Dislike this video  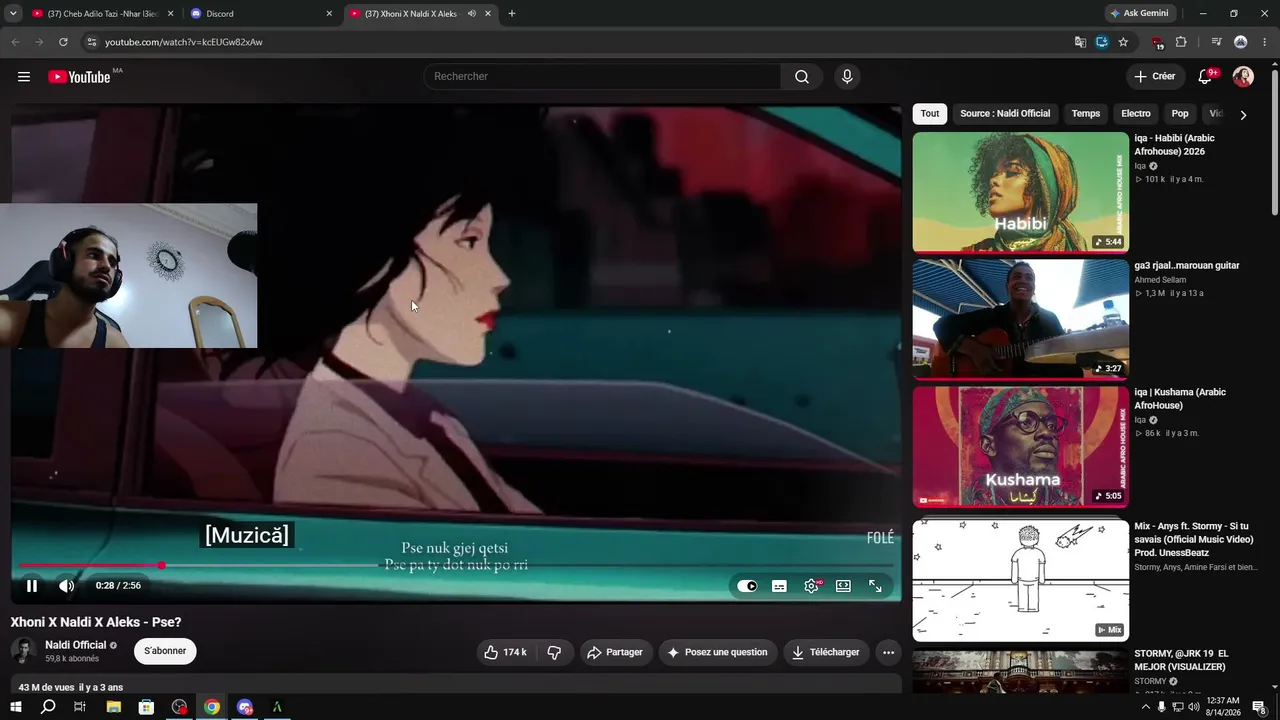click(554, 652)
